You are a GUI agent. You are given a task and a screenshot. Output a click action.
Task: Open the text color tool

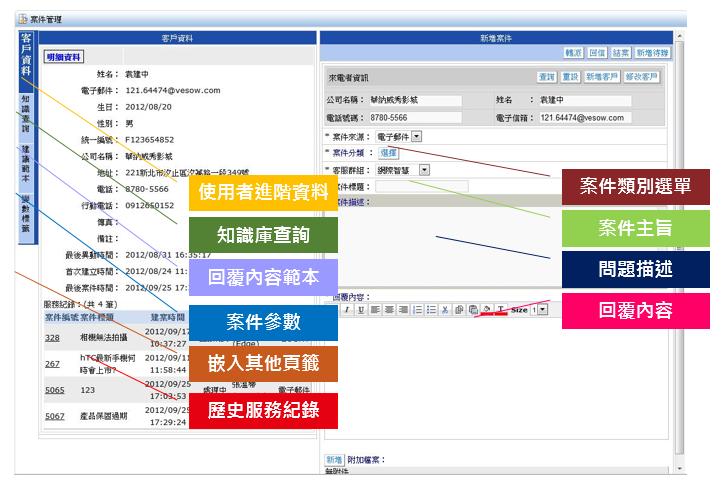501,310
